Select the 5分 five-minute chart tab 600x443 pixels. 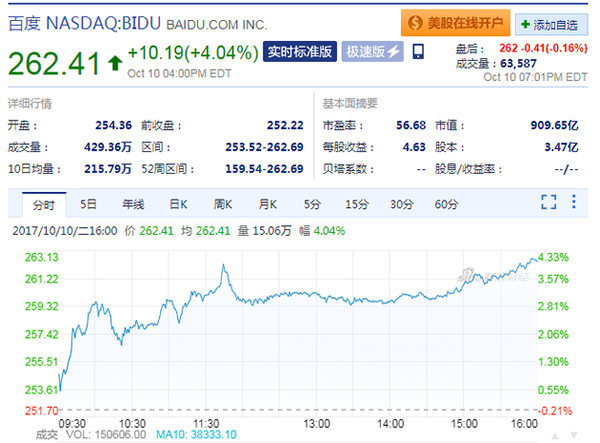pos(312,204)
